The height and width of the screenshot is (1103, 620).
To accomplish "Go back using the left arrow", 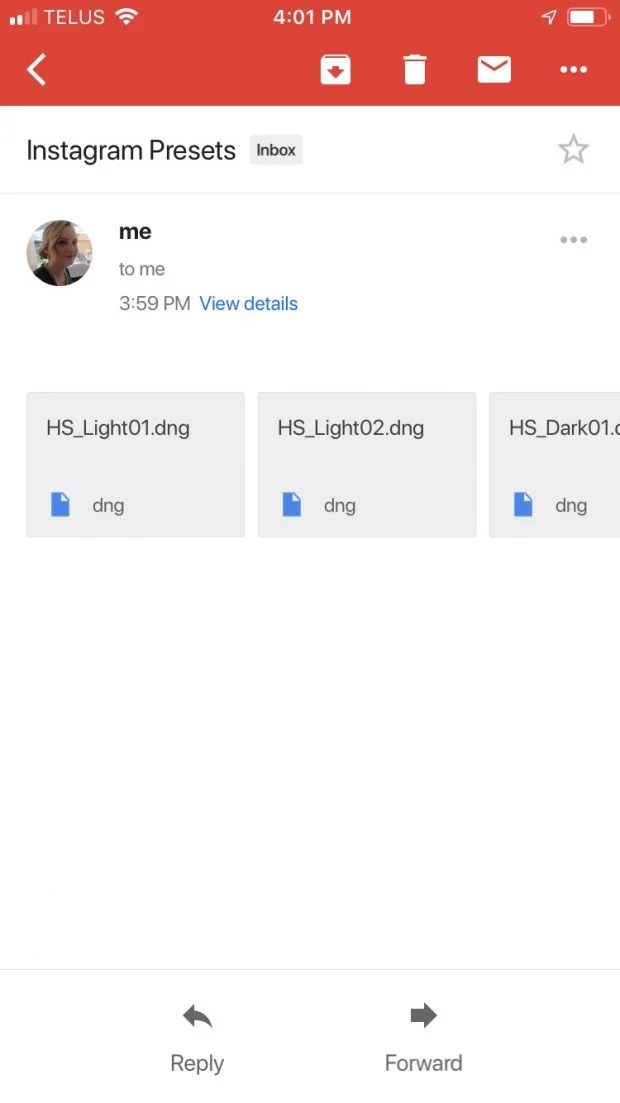I will [x=37, y=70].
